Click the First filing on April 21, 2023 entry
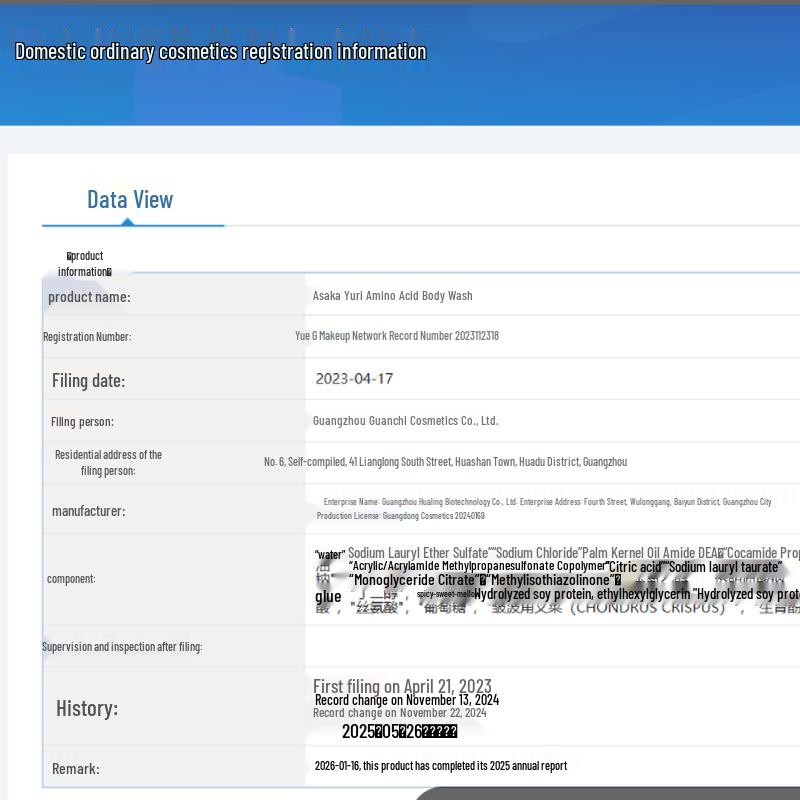 pyautogui.click(x=402, y=686)
